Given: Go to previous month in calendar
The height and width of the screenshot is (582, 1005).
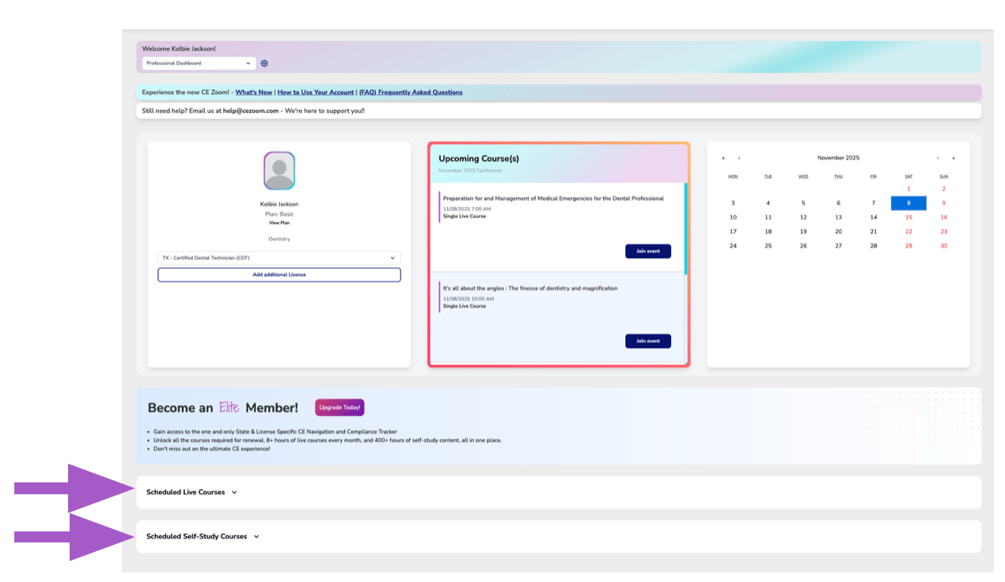Looking at the screenshot, I should pos(739,158).
